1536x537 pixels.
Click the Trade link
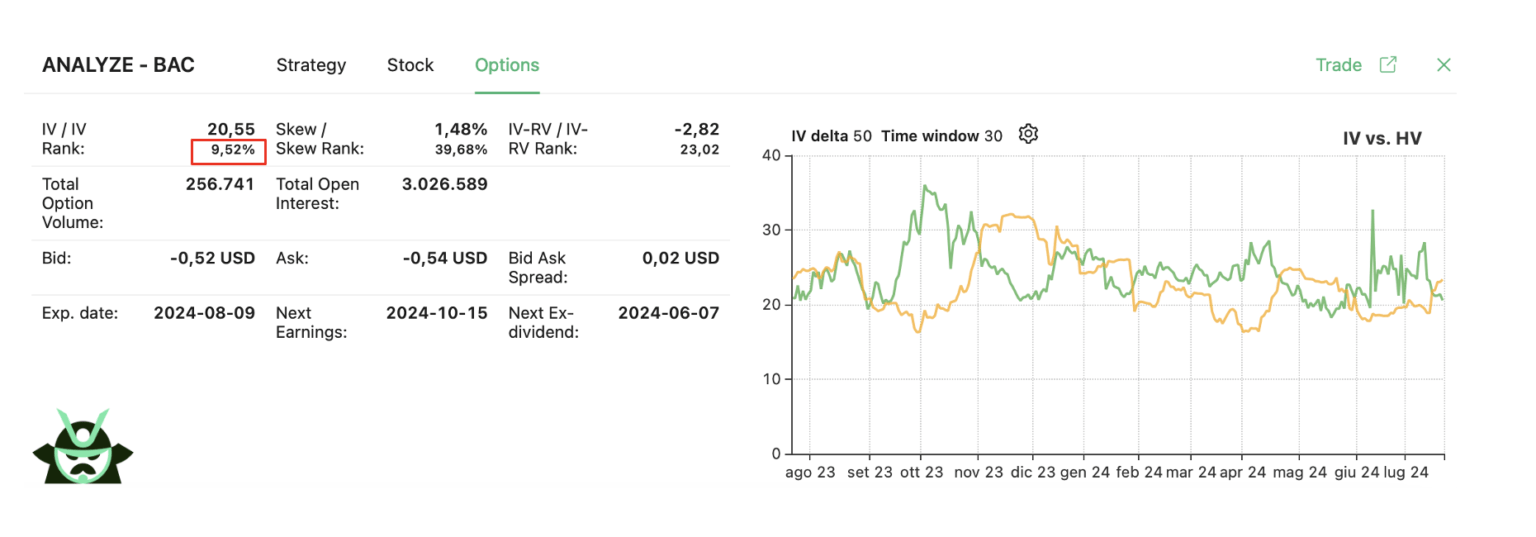tap(1338, 65)
